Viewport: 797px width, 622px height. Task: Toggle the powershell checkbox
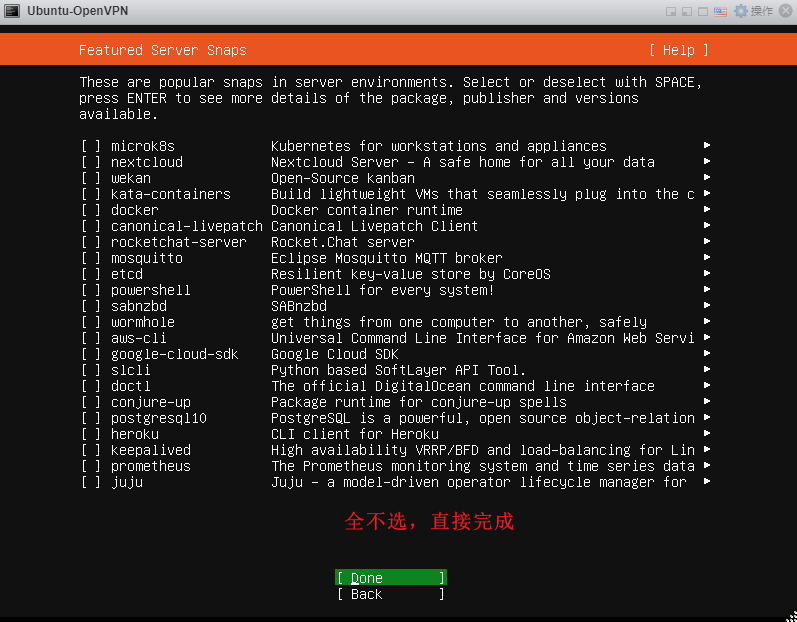coord(91,290)
